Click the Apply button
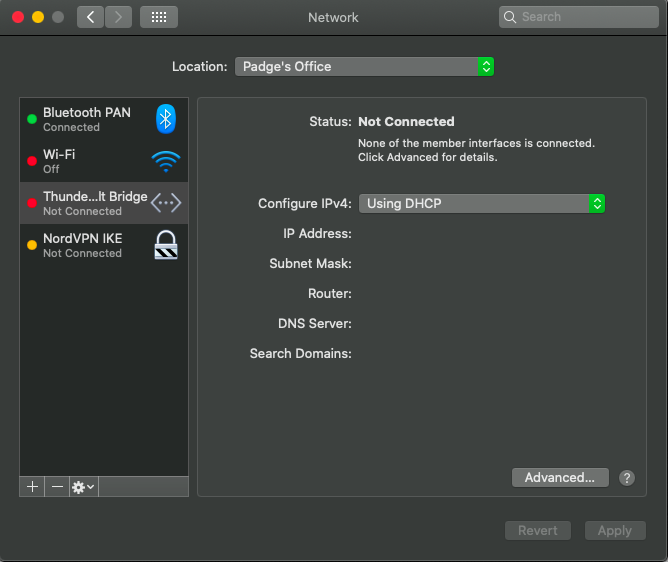Screen dimensions: 668x562 tap(615, 530)
